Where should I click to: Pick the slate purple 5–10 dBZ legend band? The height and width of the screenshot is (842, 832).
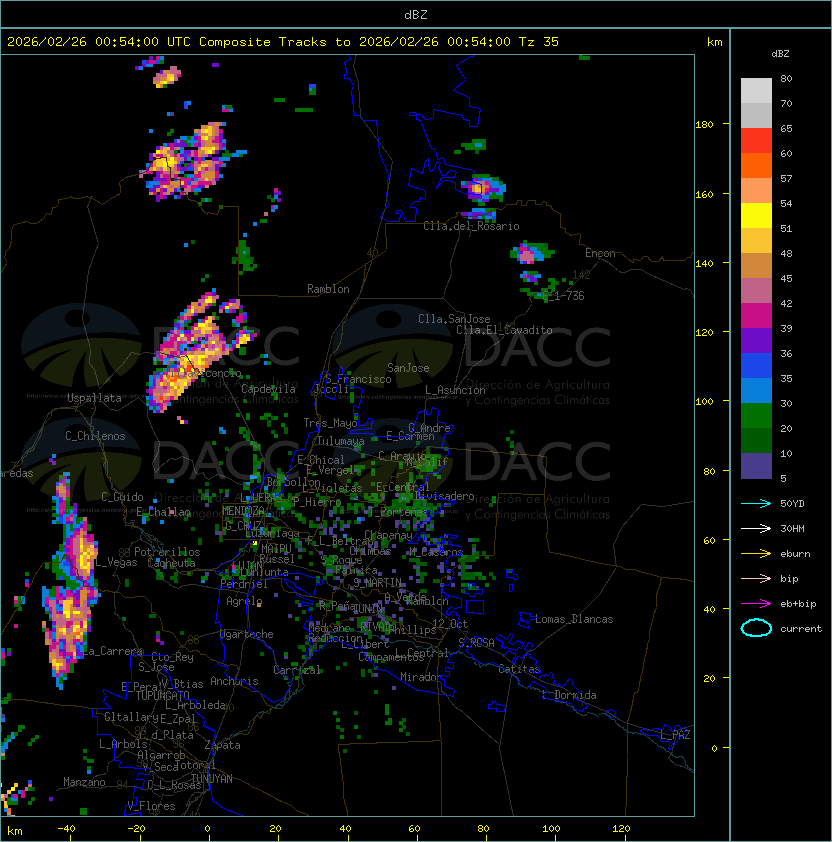coord(756,466)
